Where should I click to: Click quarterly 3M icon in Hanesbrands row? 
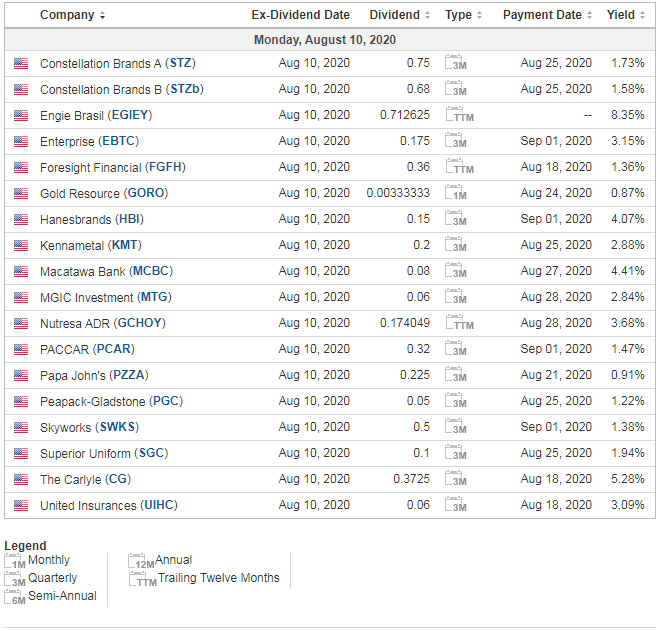click(456, 219)
